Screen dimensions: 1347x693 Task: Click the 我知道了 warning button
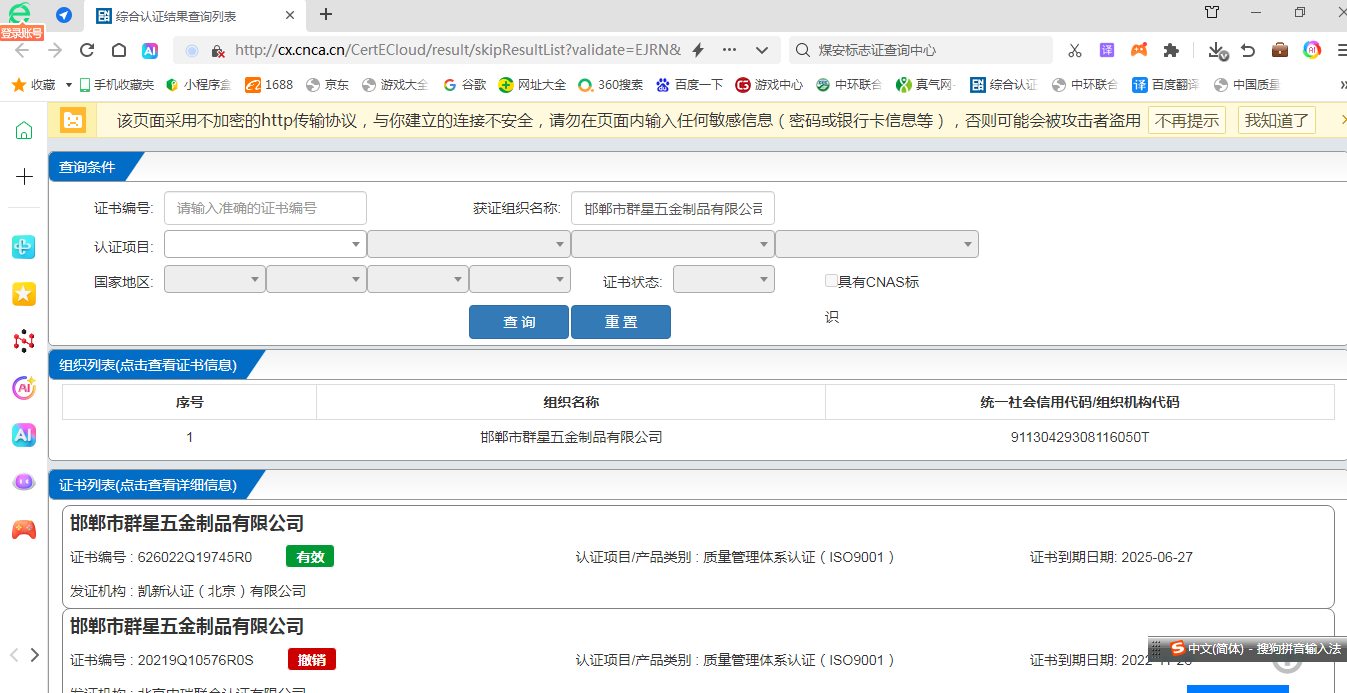coord(1277,120)
